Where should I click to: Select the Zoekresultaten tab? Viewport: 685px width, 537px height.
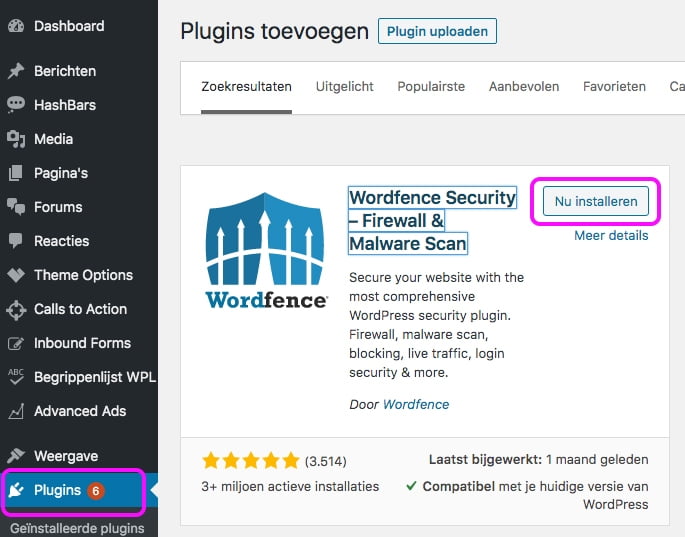coord(246,87)
